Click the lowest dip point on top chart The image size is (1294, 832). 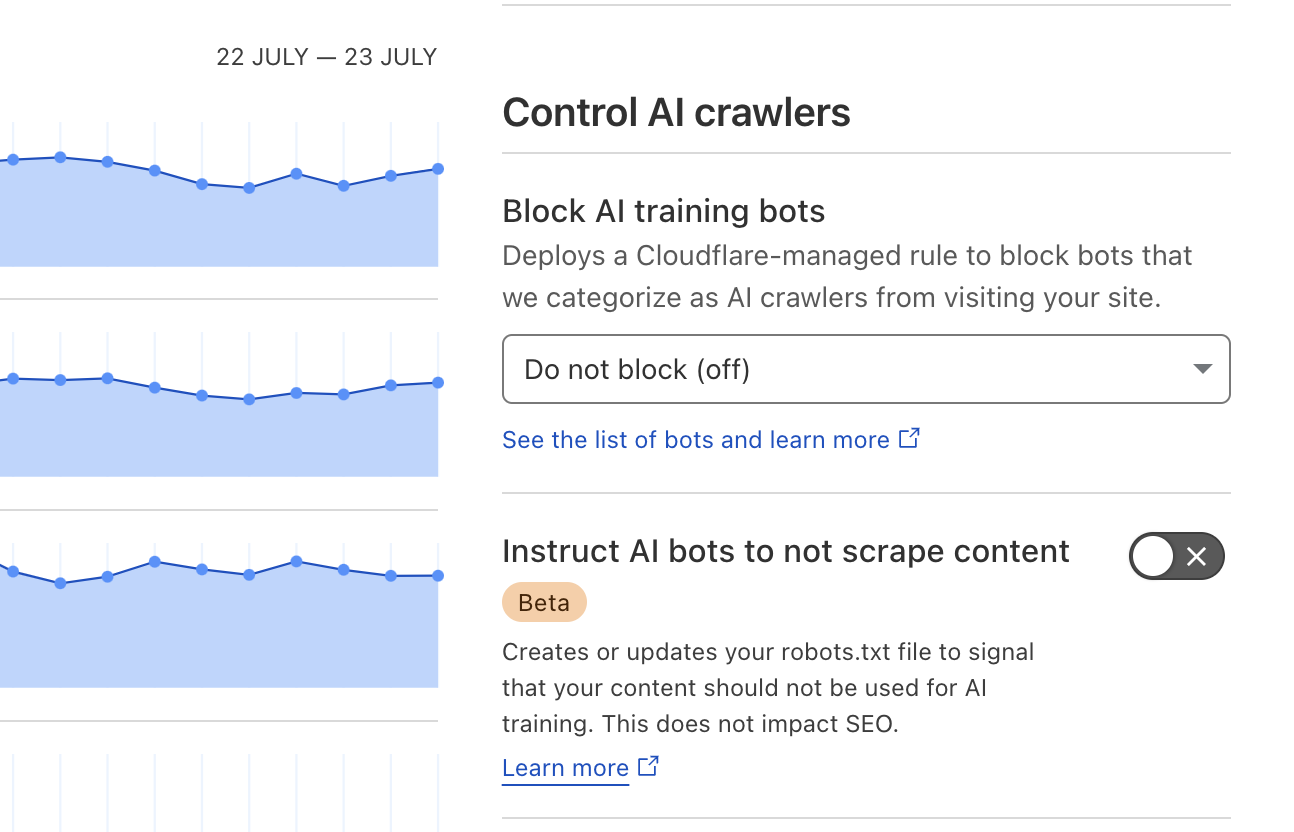pos(249,188)
